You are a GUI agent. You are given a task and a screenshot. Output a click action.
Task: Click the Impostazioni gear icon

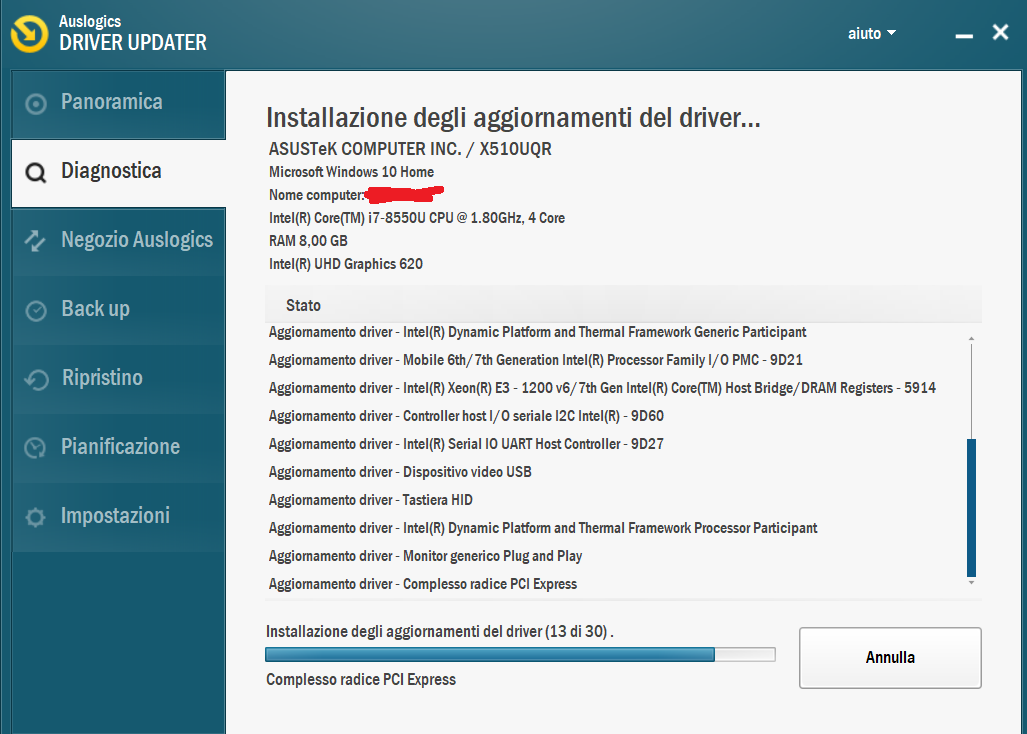coord(35,517)
